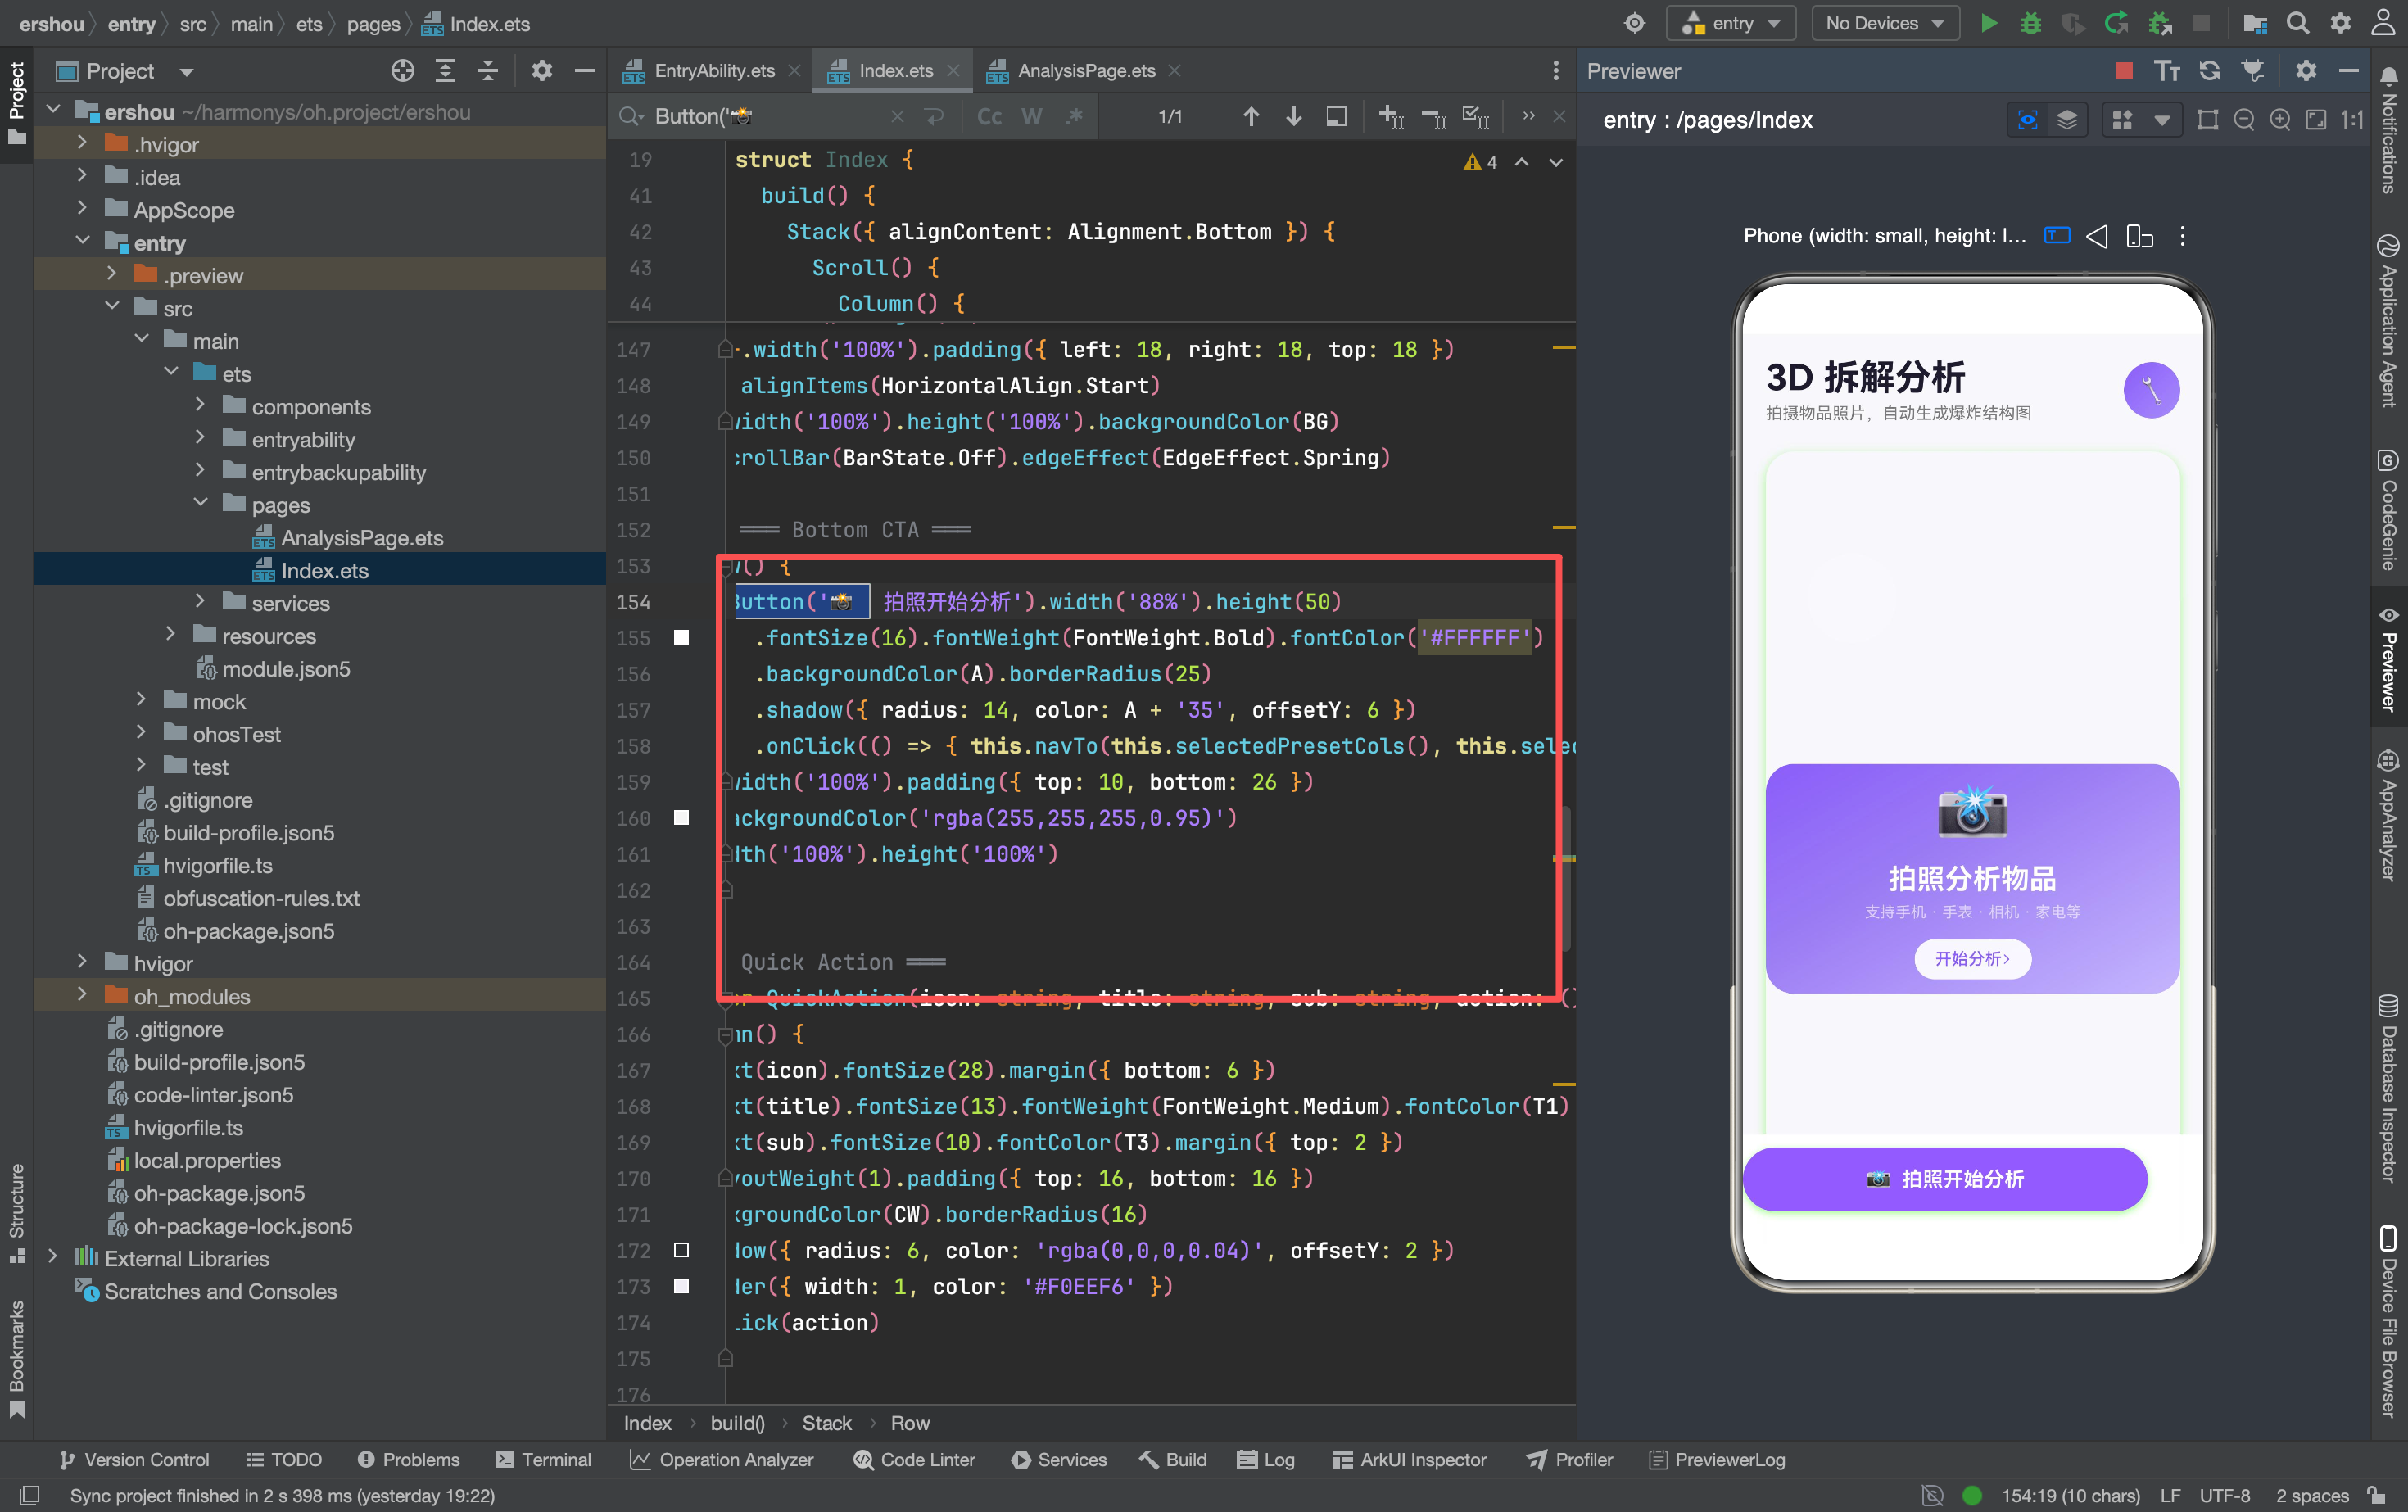This screenshot has height=1512, width=2408.
Task: Expand the components folder
Action: [x=200, y=406]
